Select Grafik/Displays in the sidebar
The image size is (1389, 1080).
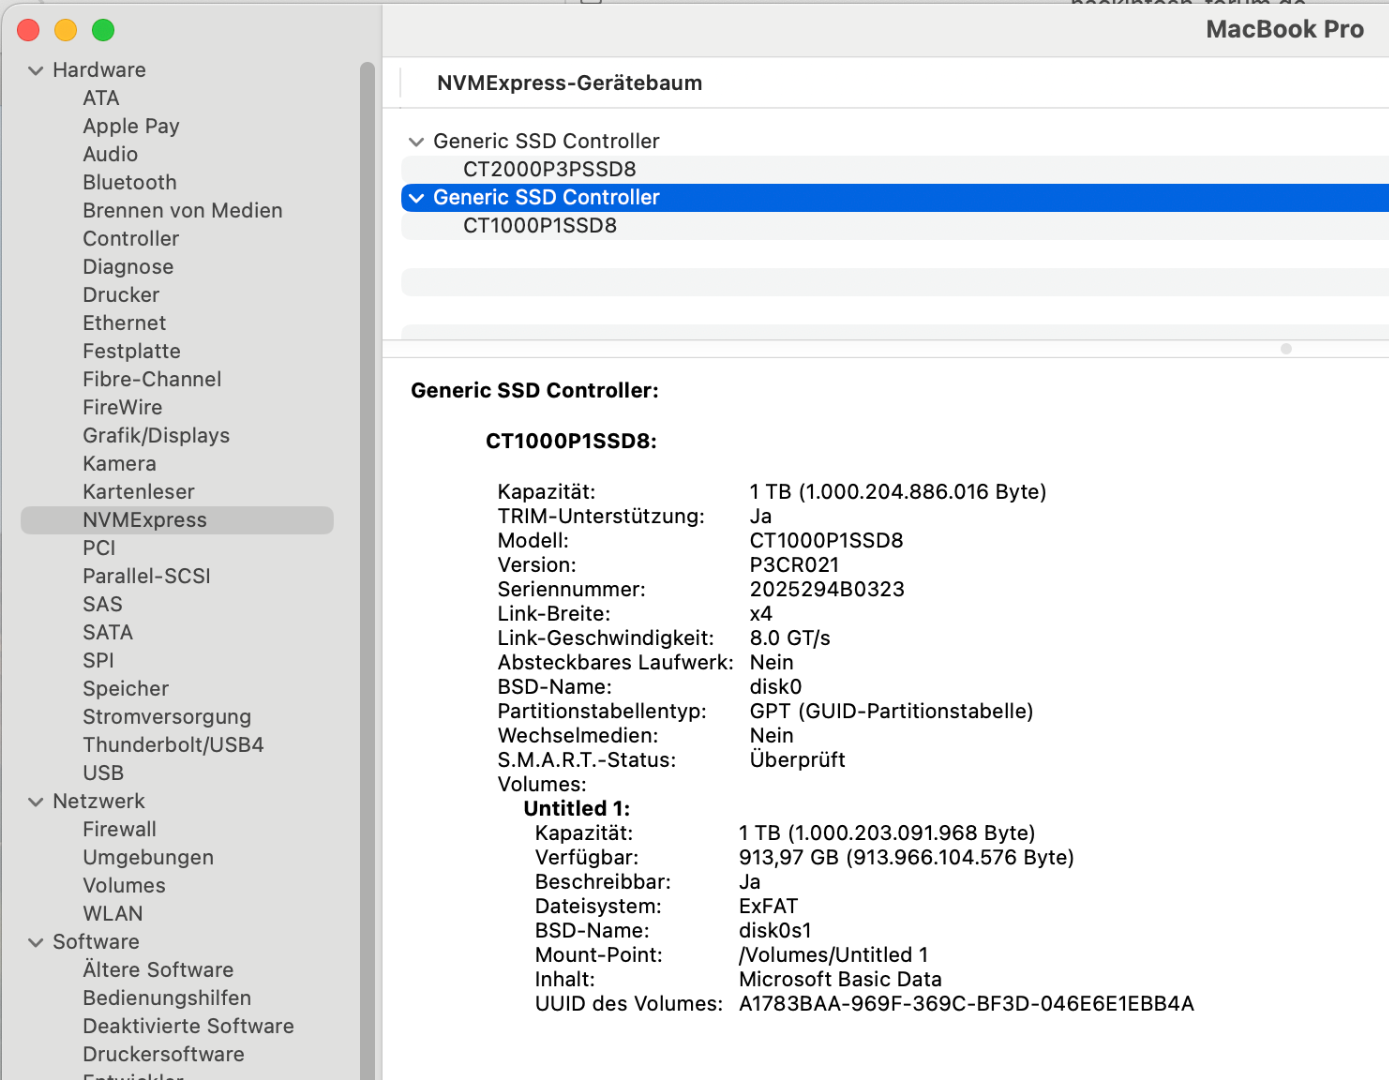[156, 436]
